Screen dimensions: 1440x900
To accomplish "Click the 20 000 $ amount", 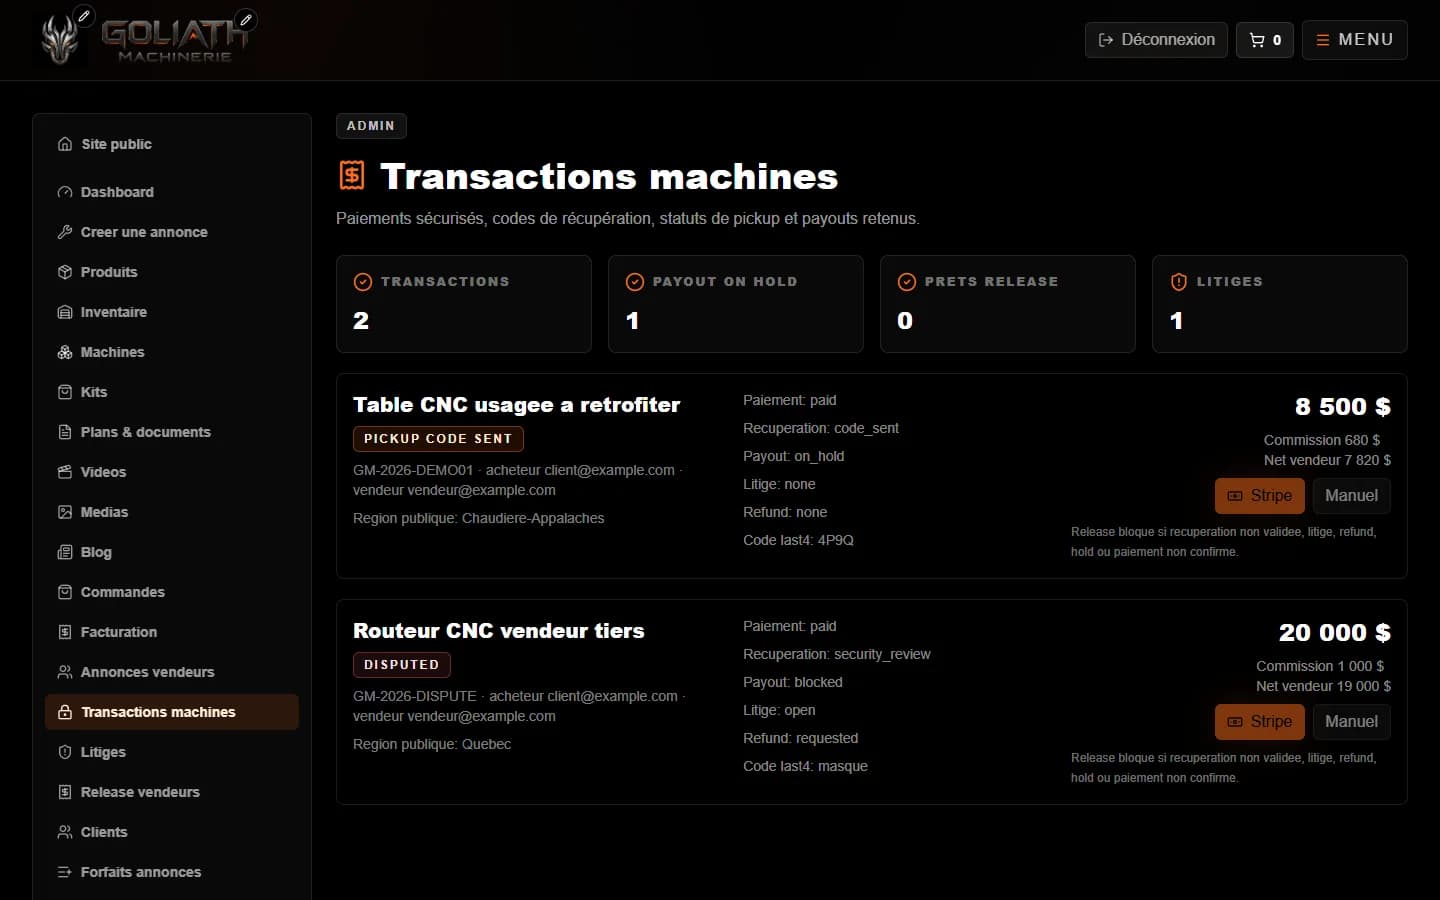I will point(1335,633).
